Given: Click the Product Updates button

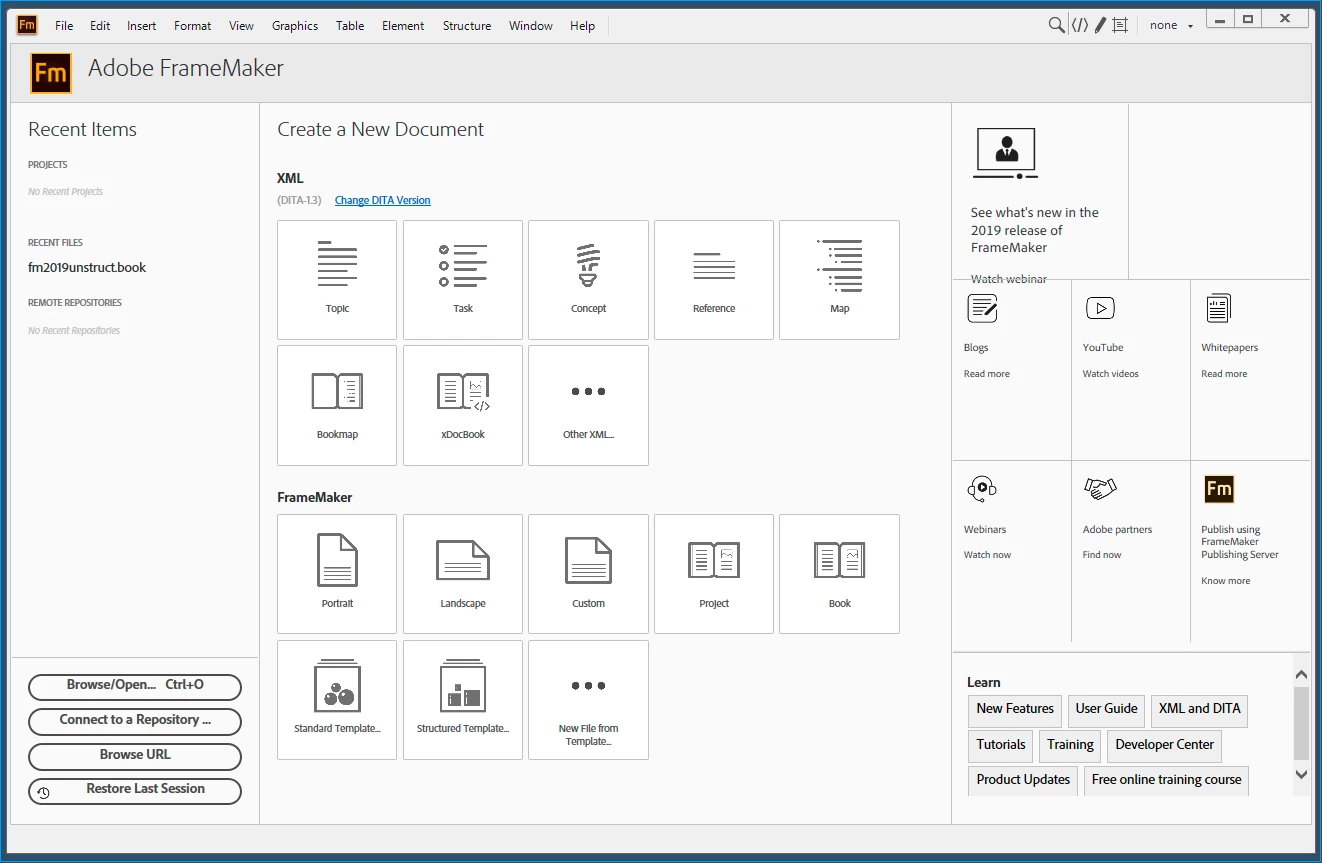Looking at the screenshot, I should pyautogui.click(x=1023, y=780).
